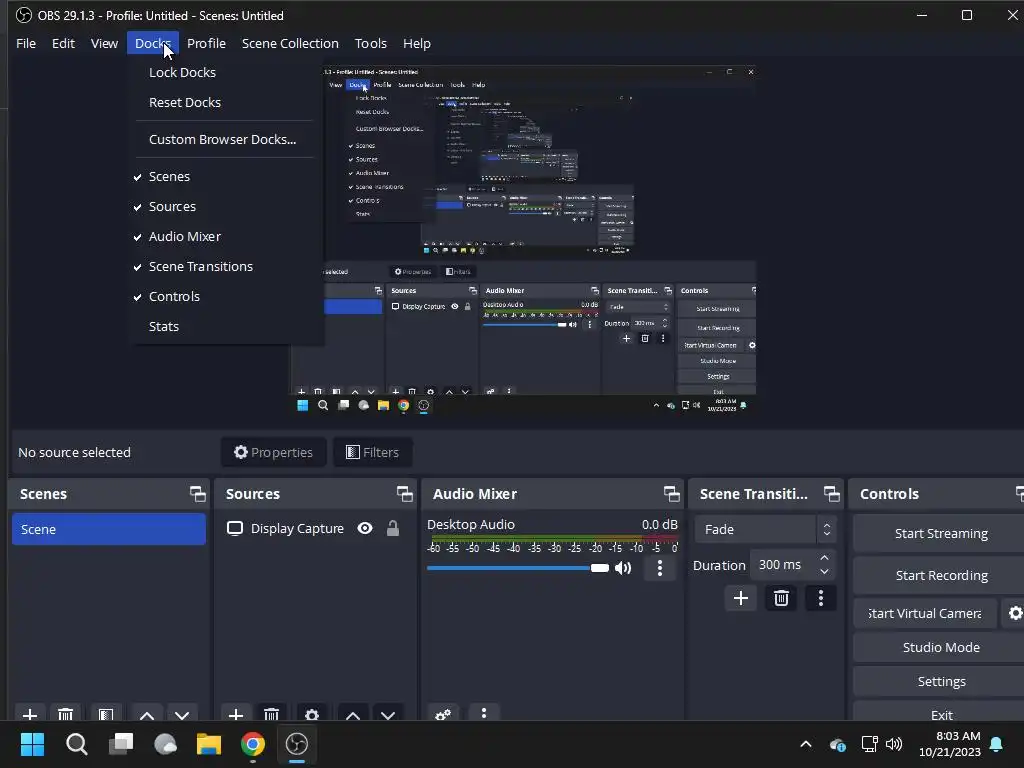Screen dimensions: 1024x768
Task: Open advanced audio properties gears icon
Action: [x=443, y=714]
